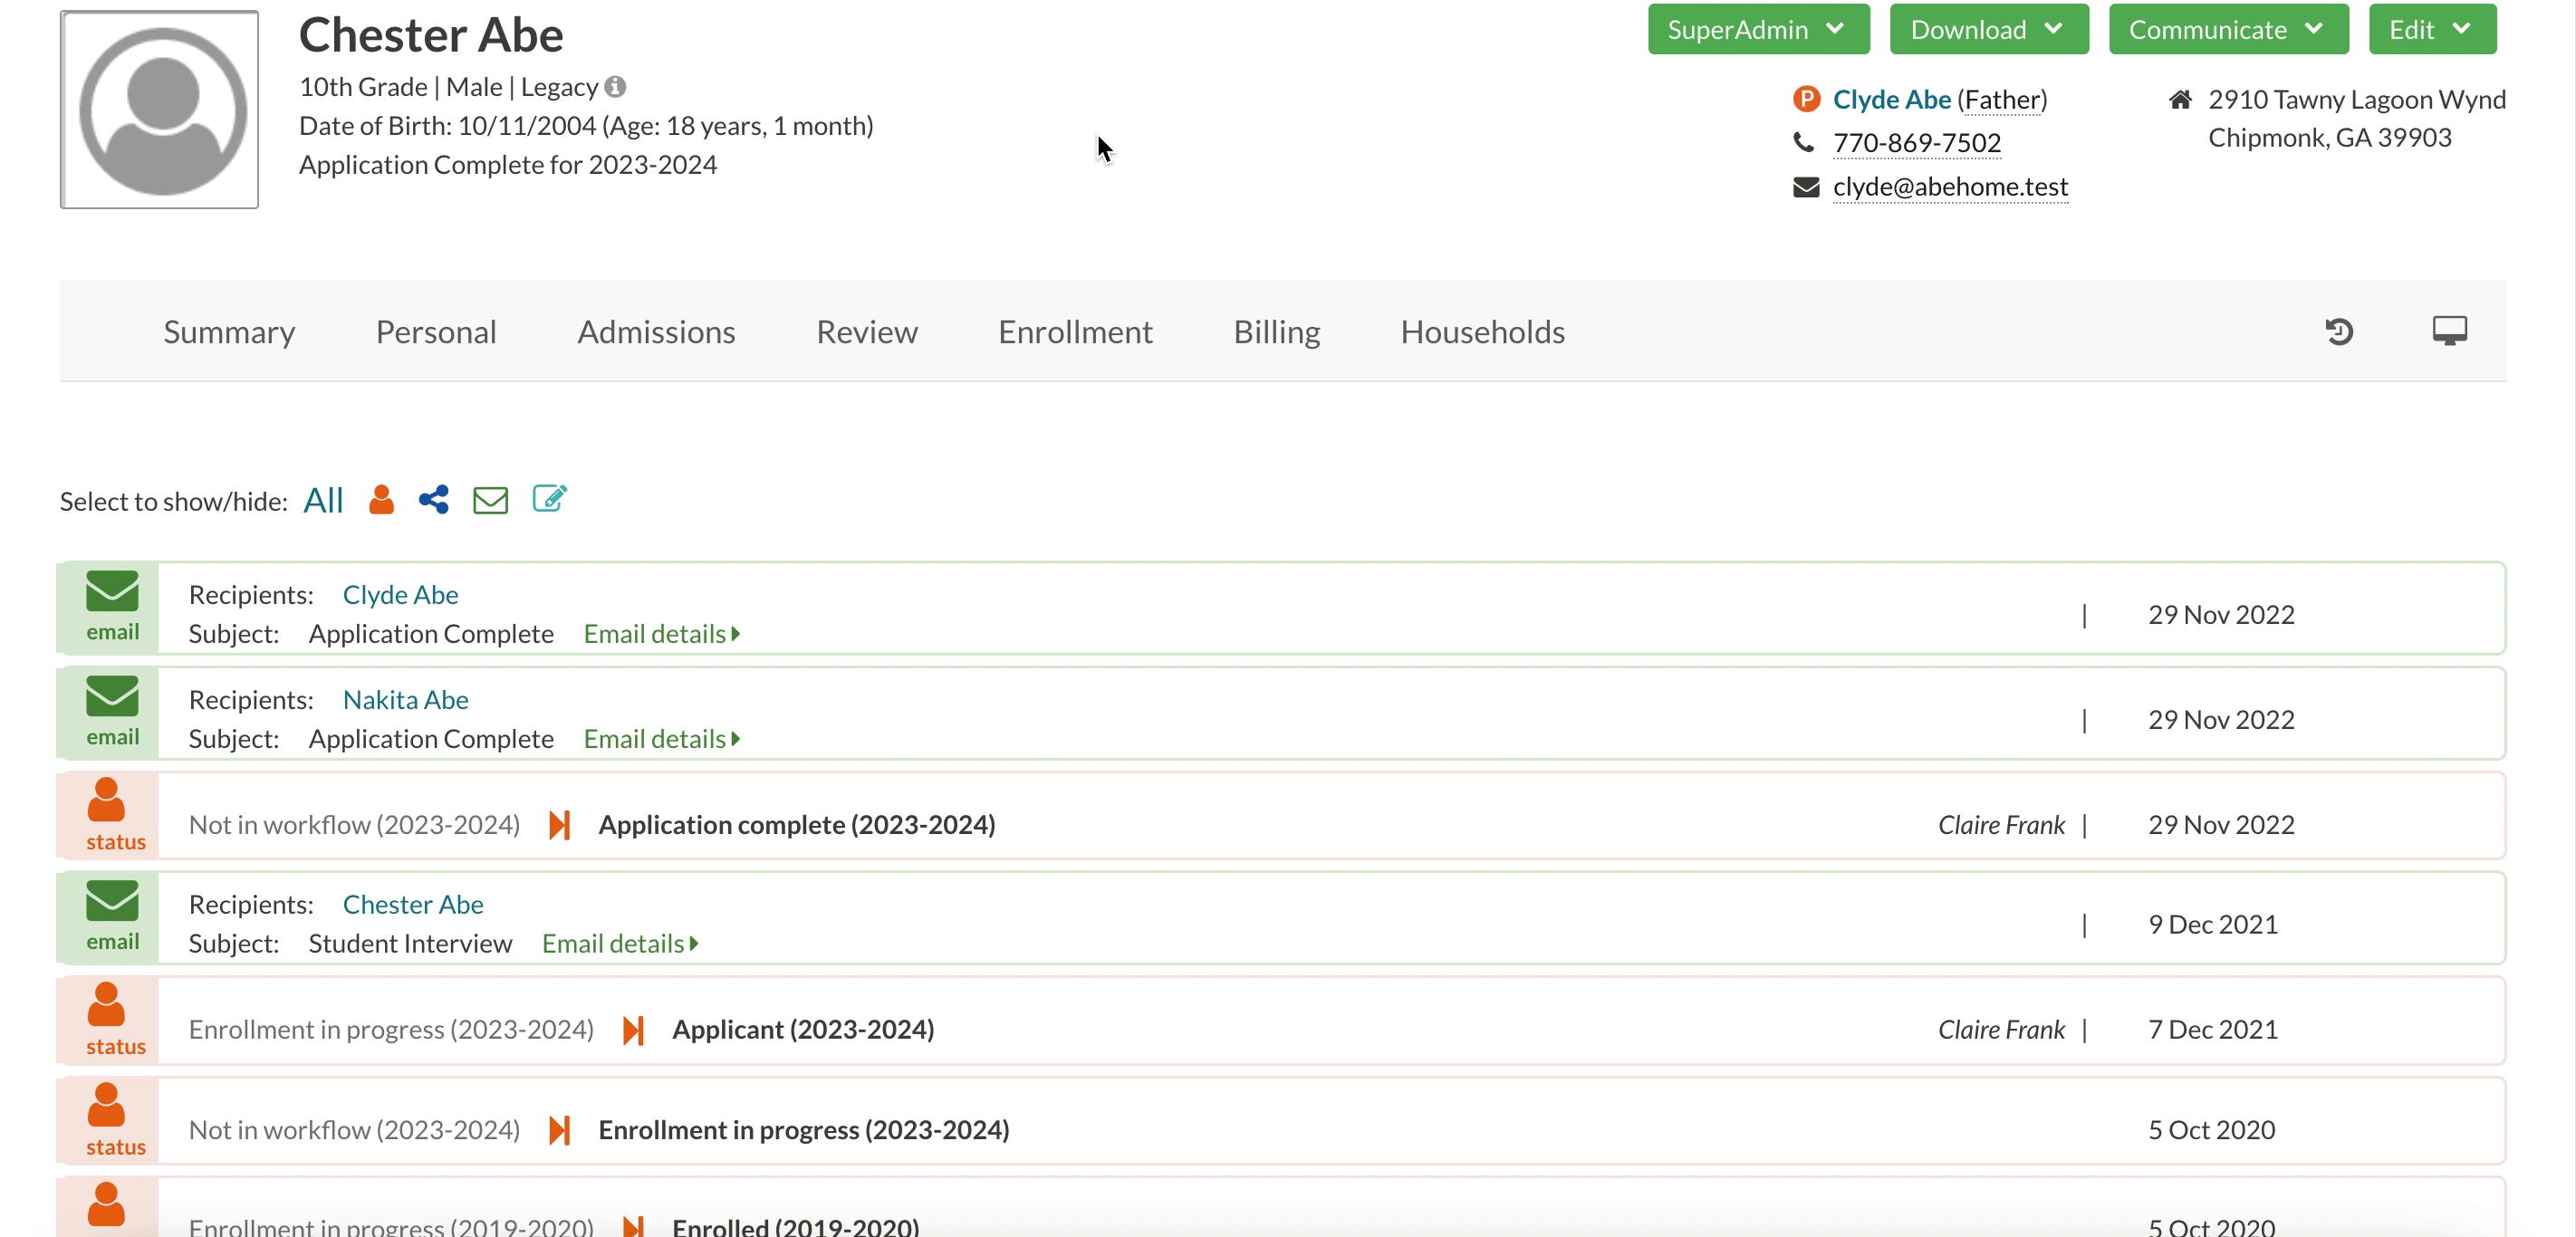The image size is (2576, 1237).
Task: Open the Communicate dropdown menu
Action: 2227,30
